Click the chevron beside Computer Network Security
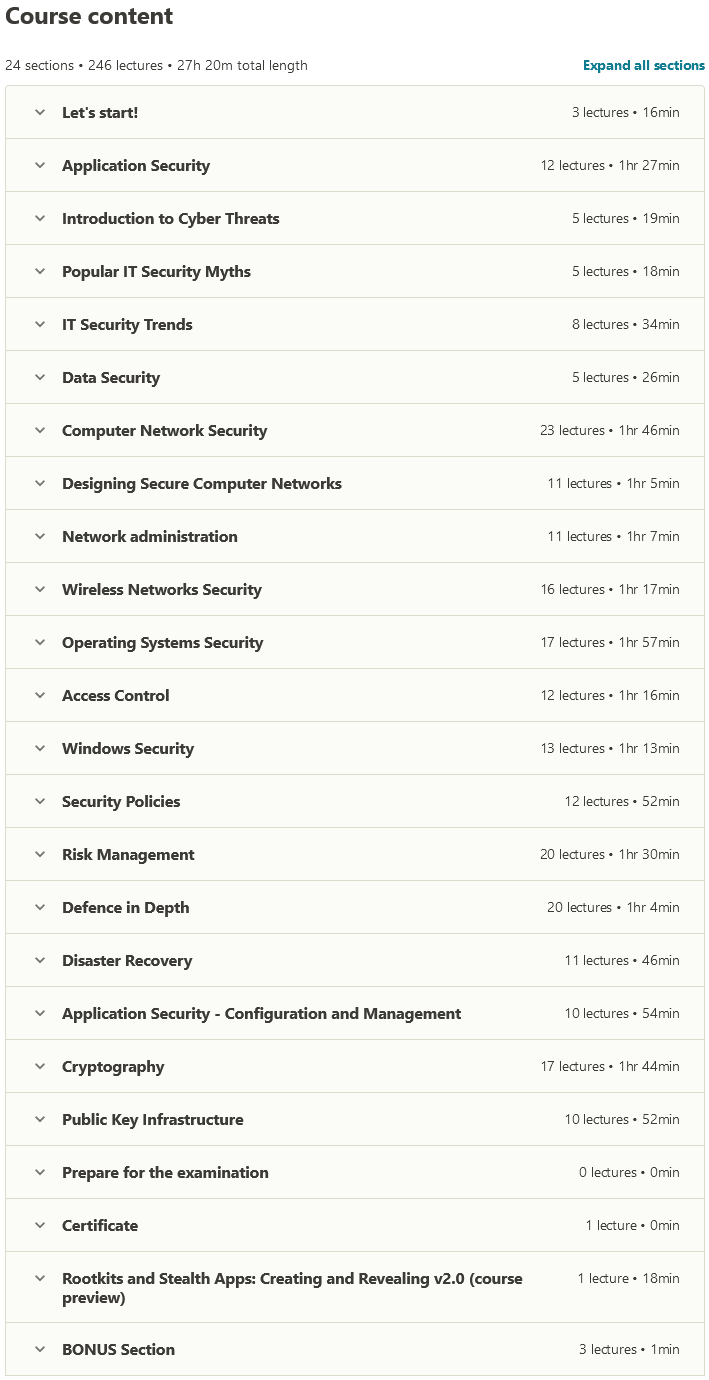Screen dimensions: 709x1380 pos(40,430)
